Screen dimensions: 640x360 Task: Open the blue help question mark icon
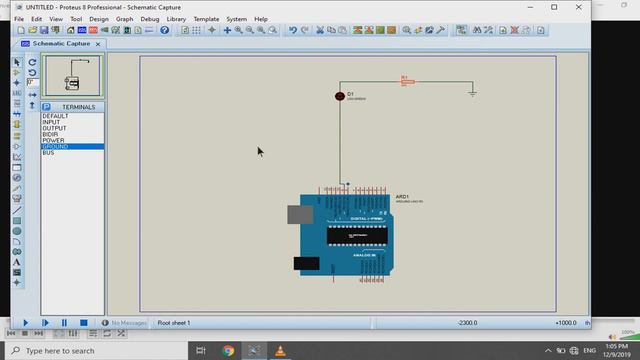point(164,30)
